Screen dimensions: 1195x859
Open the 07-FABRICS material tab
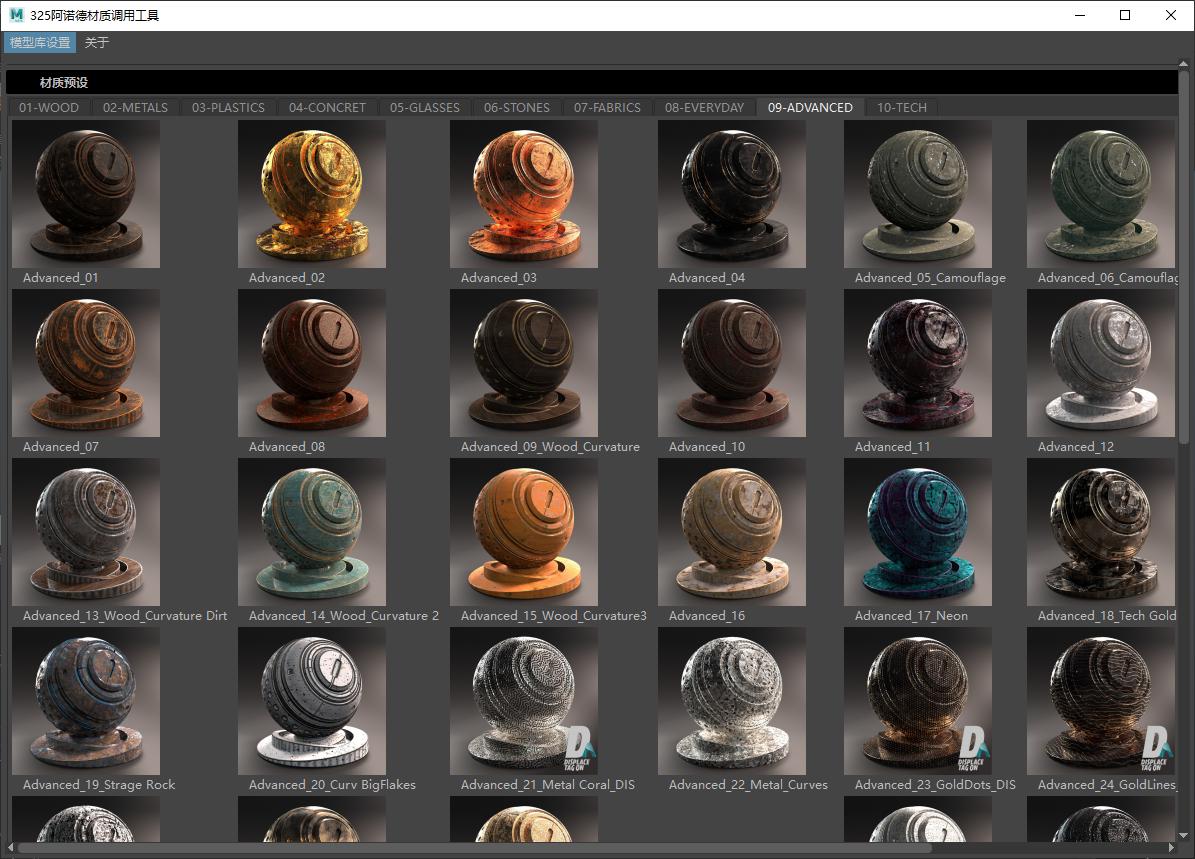click(x=607, y=108)
